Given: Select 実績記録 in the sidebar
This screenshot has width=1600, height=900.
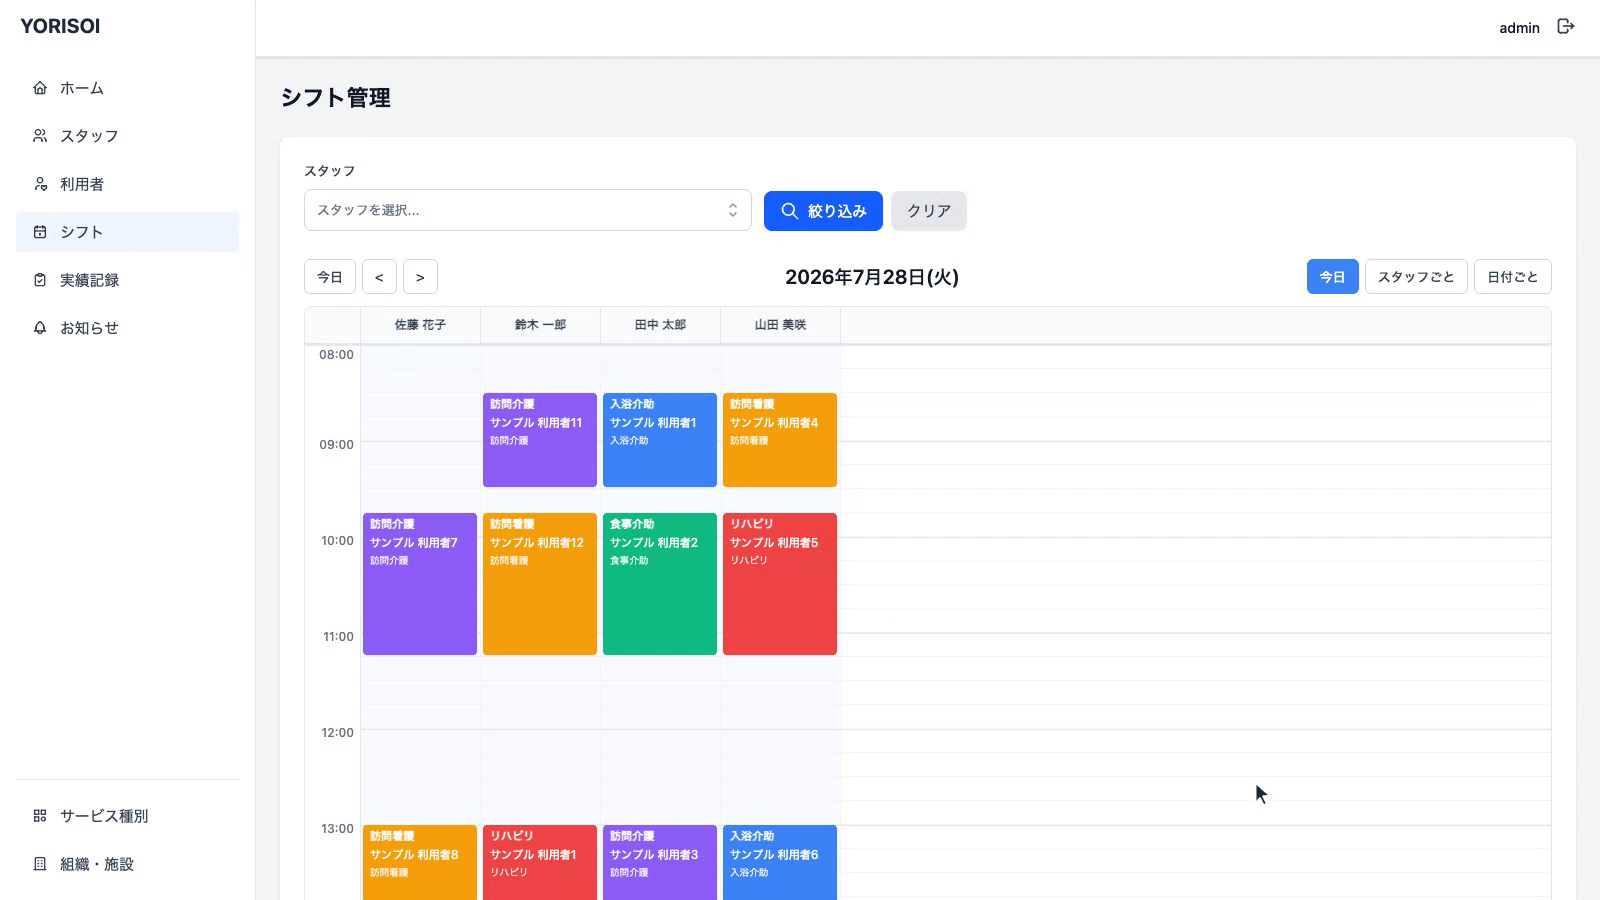Looking at the screenshot, I should click(127, 280).
